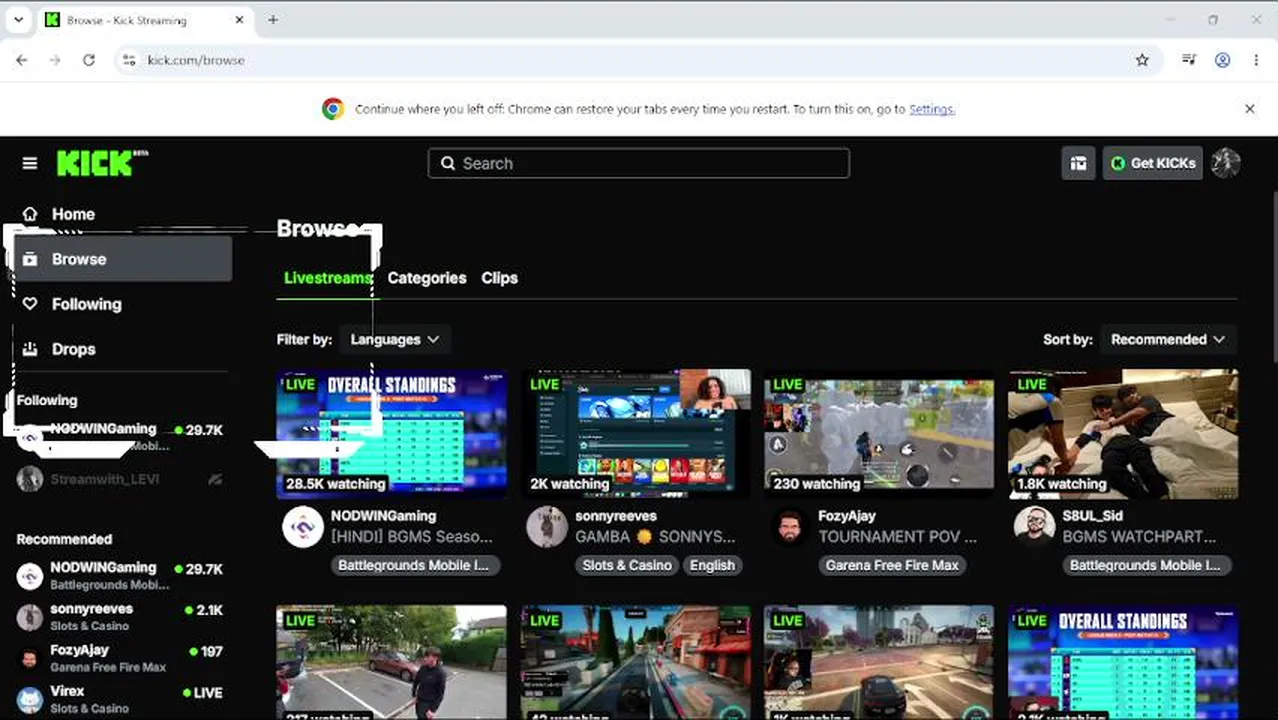Click inside the Search field

point(639,163)
